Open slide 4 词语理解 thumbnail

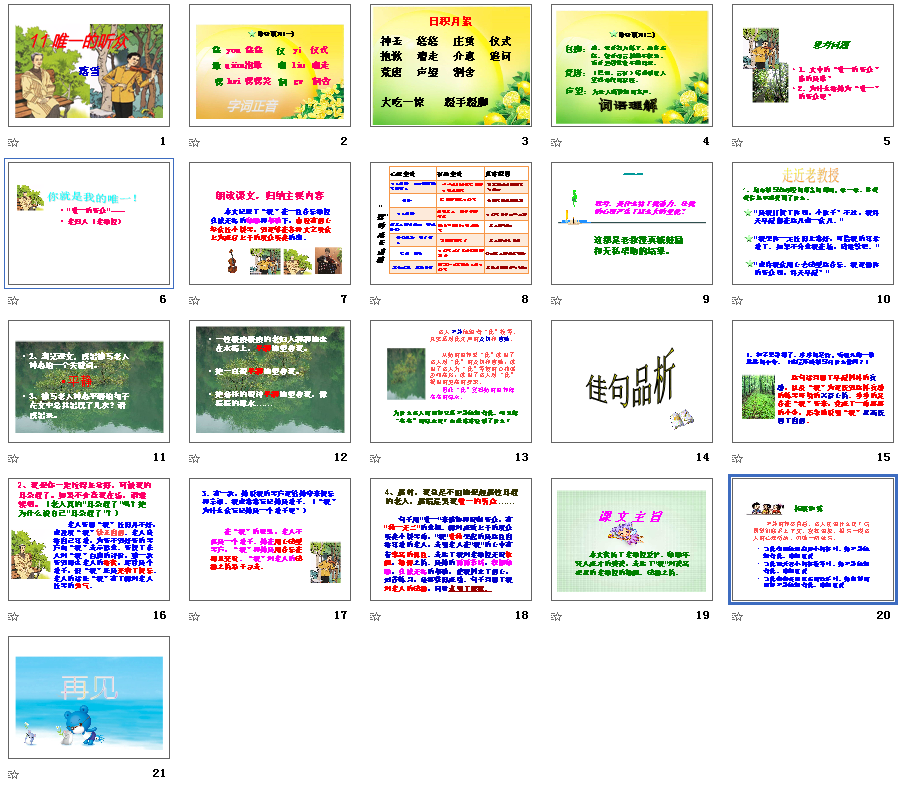(x=632, y=66)
